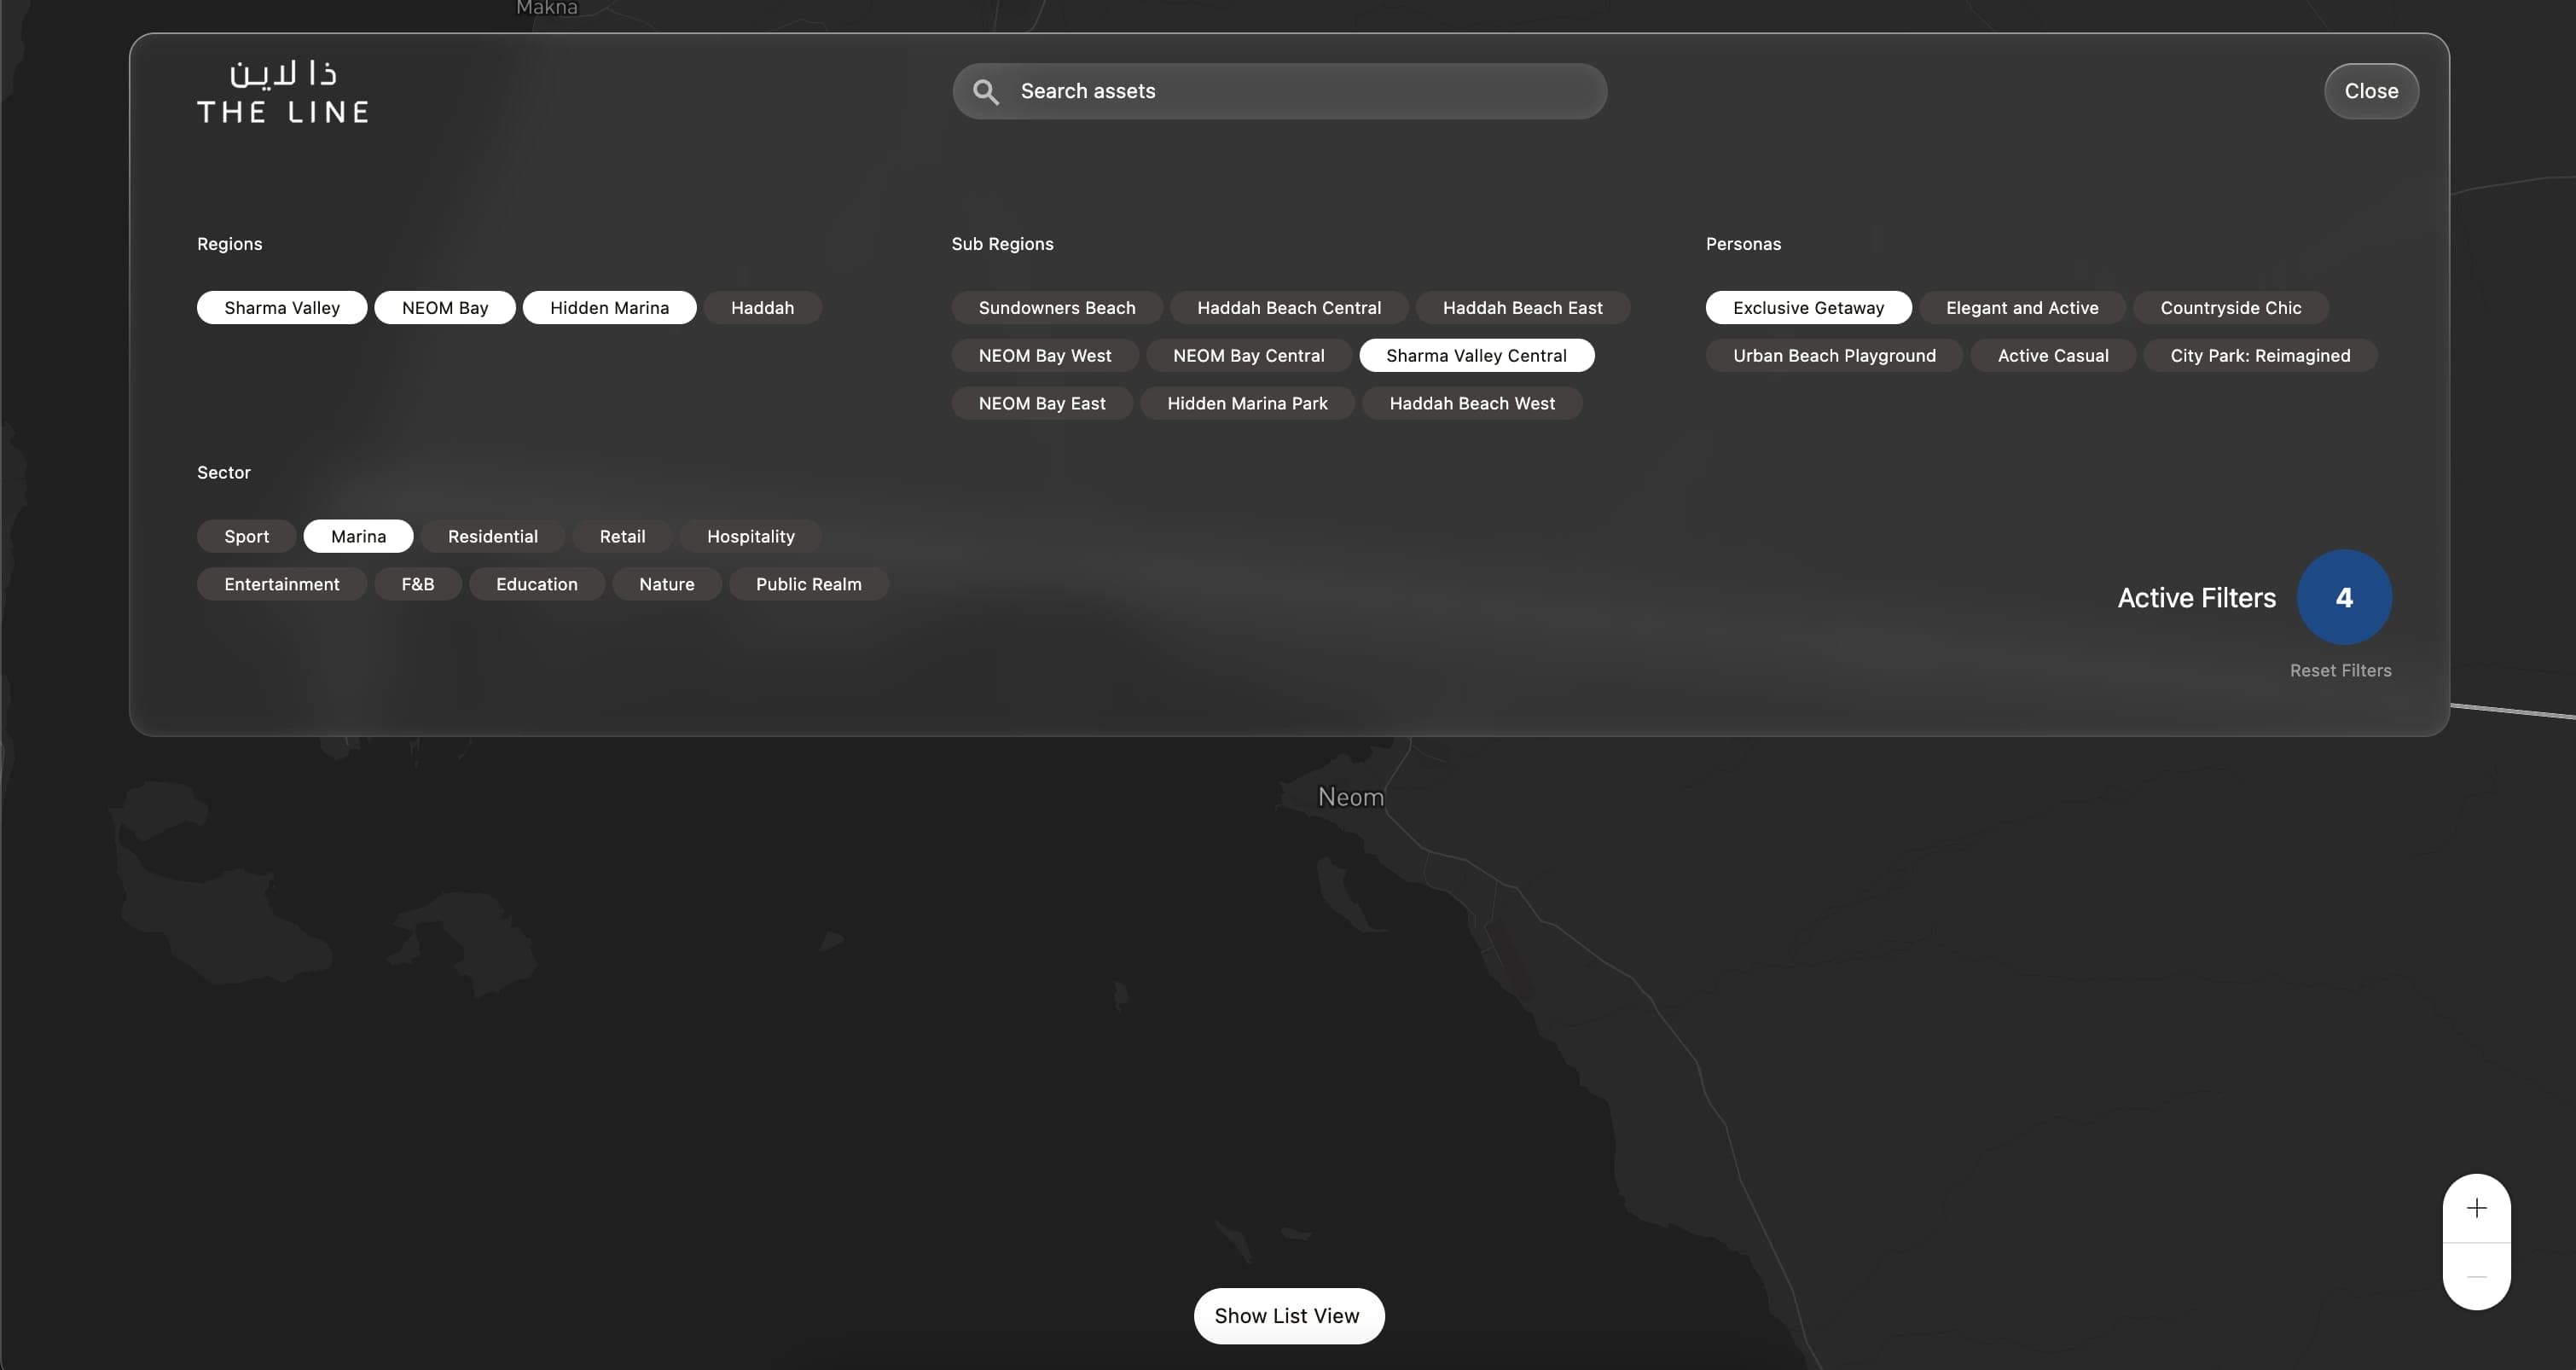The width and height of the screenshot is (2576, 1370).
Task: Click the blue Active Filters count badge
Action: pos(2345,597)
